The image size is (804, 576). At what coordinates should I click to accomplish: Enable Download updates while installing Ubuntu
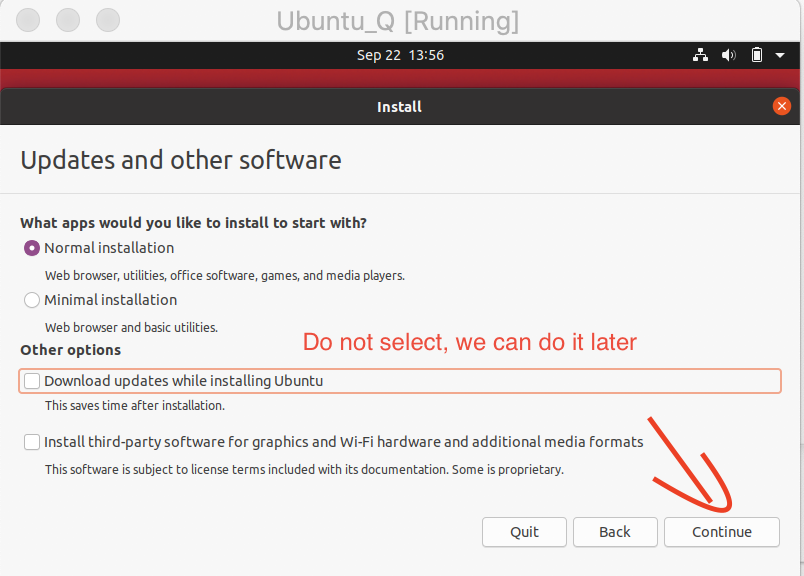[32, 381]
